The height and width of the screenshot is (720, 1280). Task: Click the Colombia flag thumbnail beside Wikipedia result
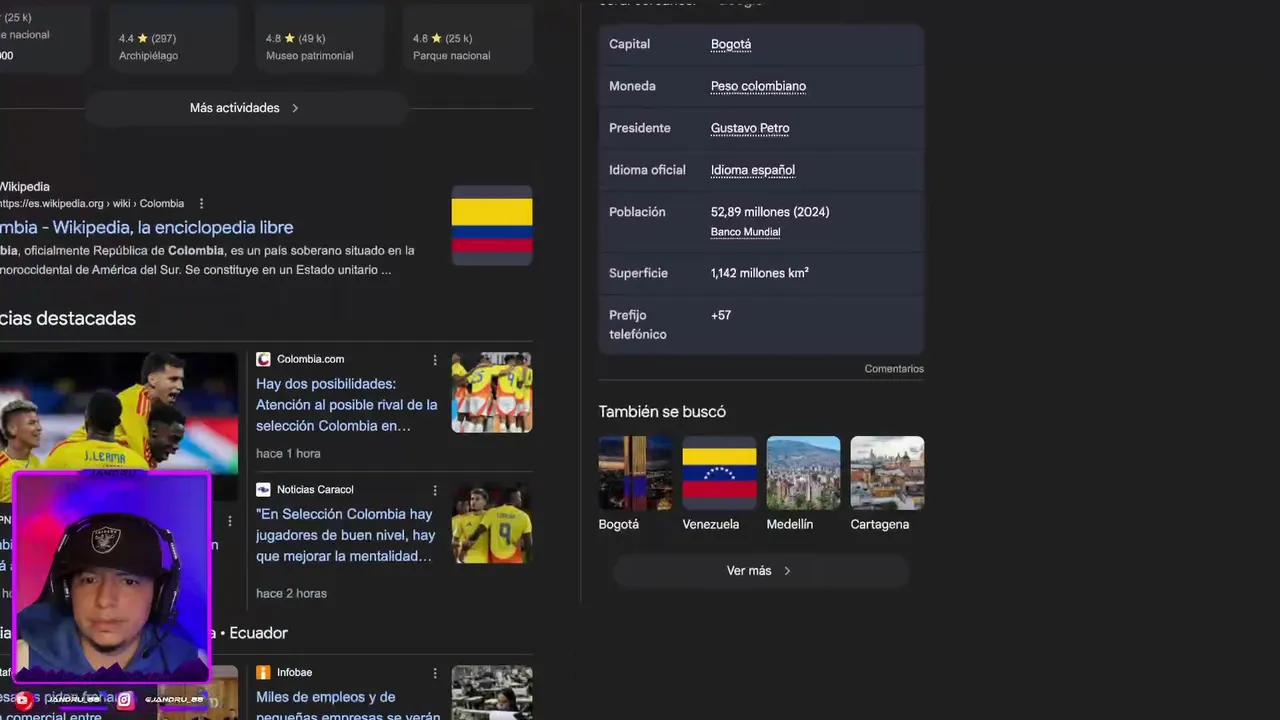(492, 225)
